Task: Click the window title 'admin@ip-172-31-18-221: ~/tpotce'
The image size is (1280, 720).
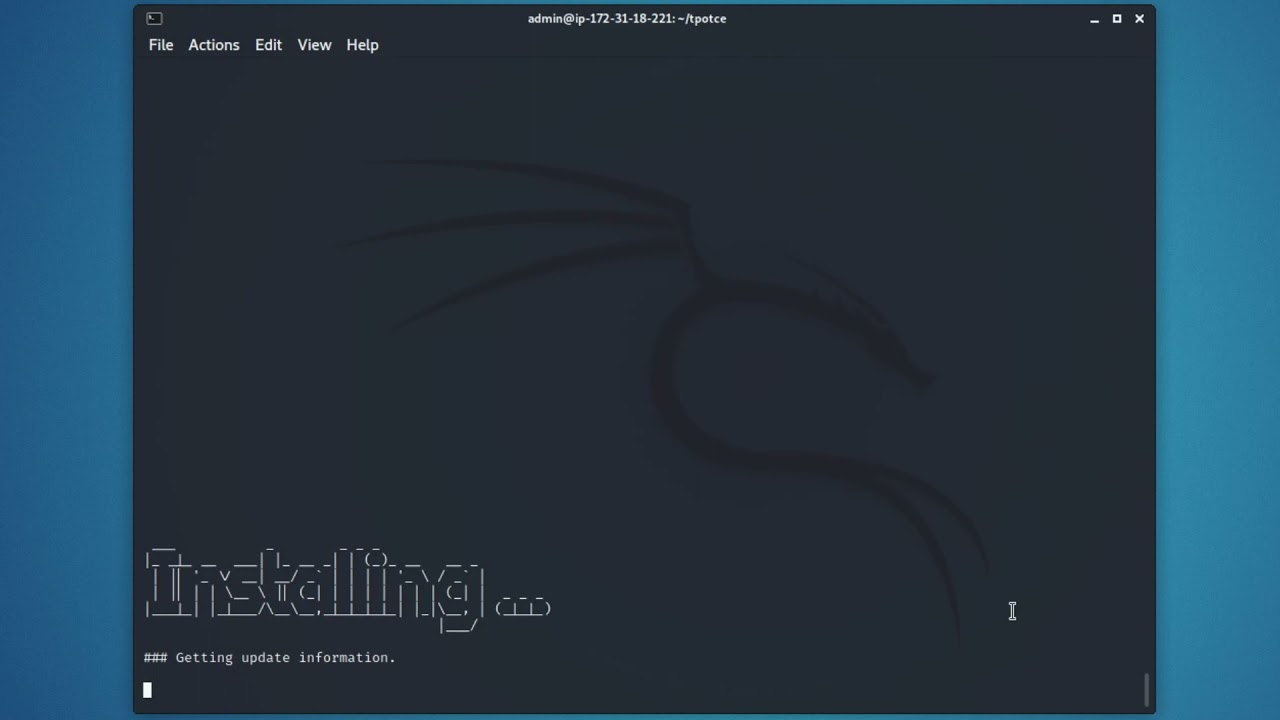Action: pos(627,18)
